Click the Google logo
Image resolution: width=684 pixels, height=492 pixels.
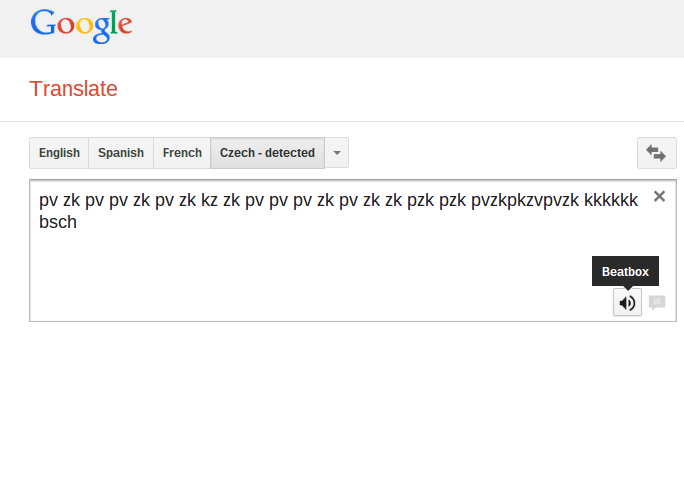click(x=81, y=26)
